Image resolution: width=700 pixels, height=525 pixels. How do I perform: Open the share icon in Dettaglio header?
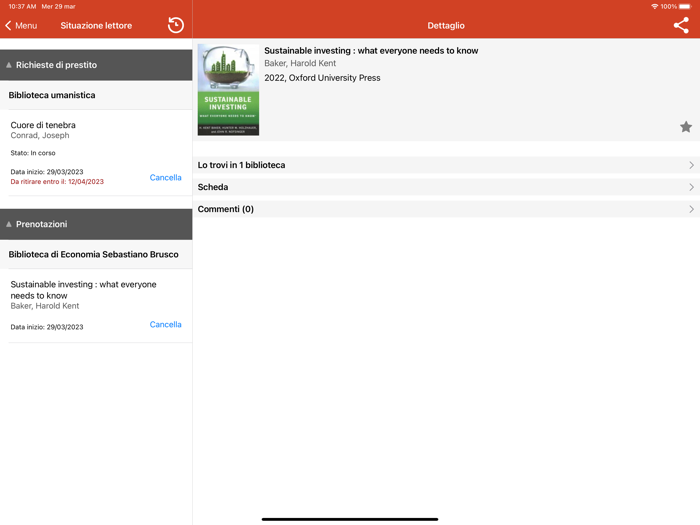click(x=681, y=25)
